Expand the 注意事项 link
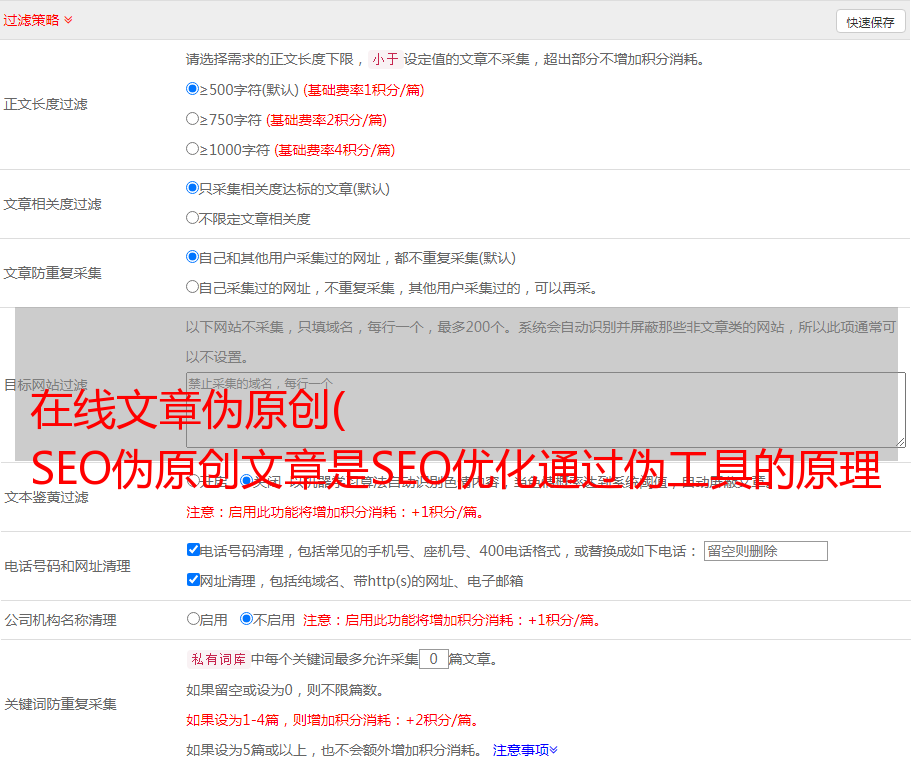The height and width of the screenshot is (768, 912). pos(525,750)
